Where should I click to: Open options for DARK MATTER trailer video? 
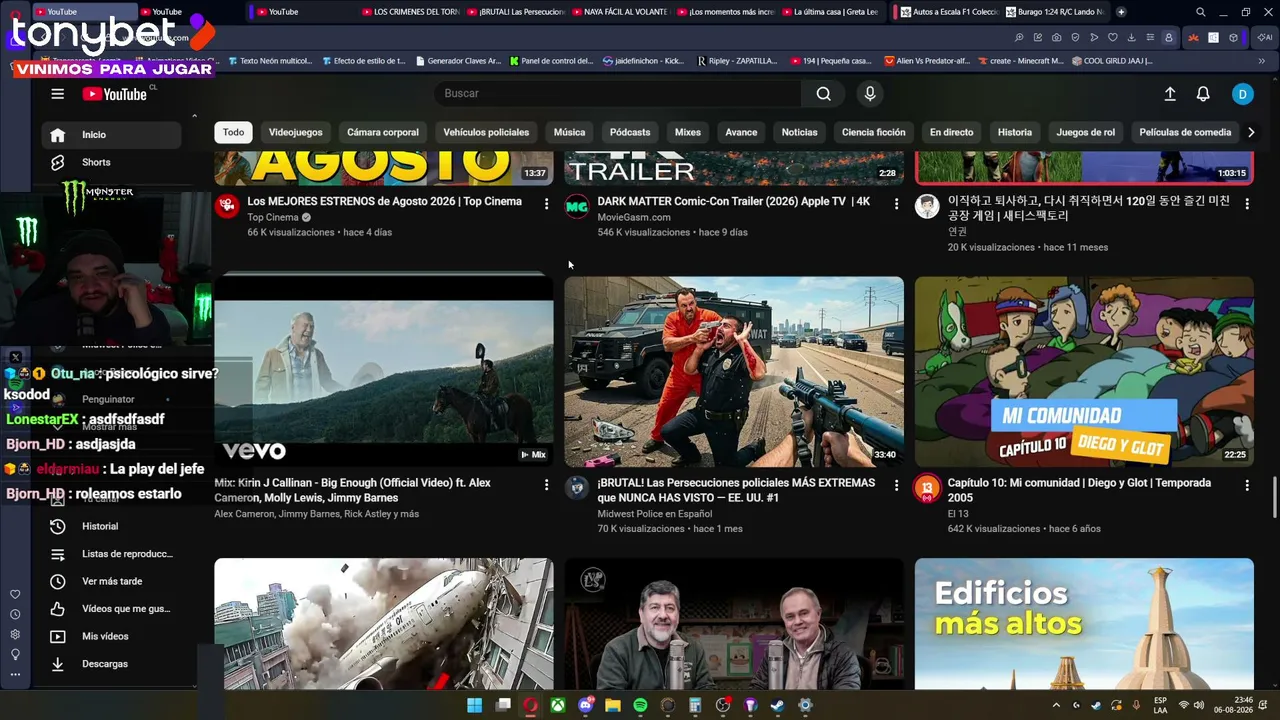(x=896, y=203)
